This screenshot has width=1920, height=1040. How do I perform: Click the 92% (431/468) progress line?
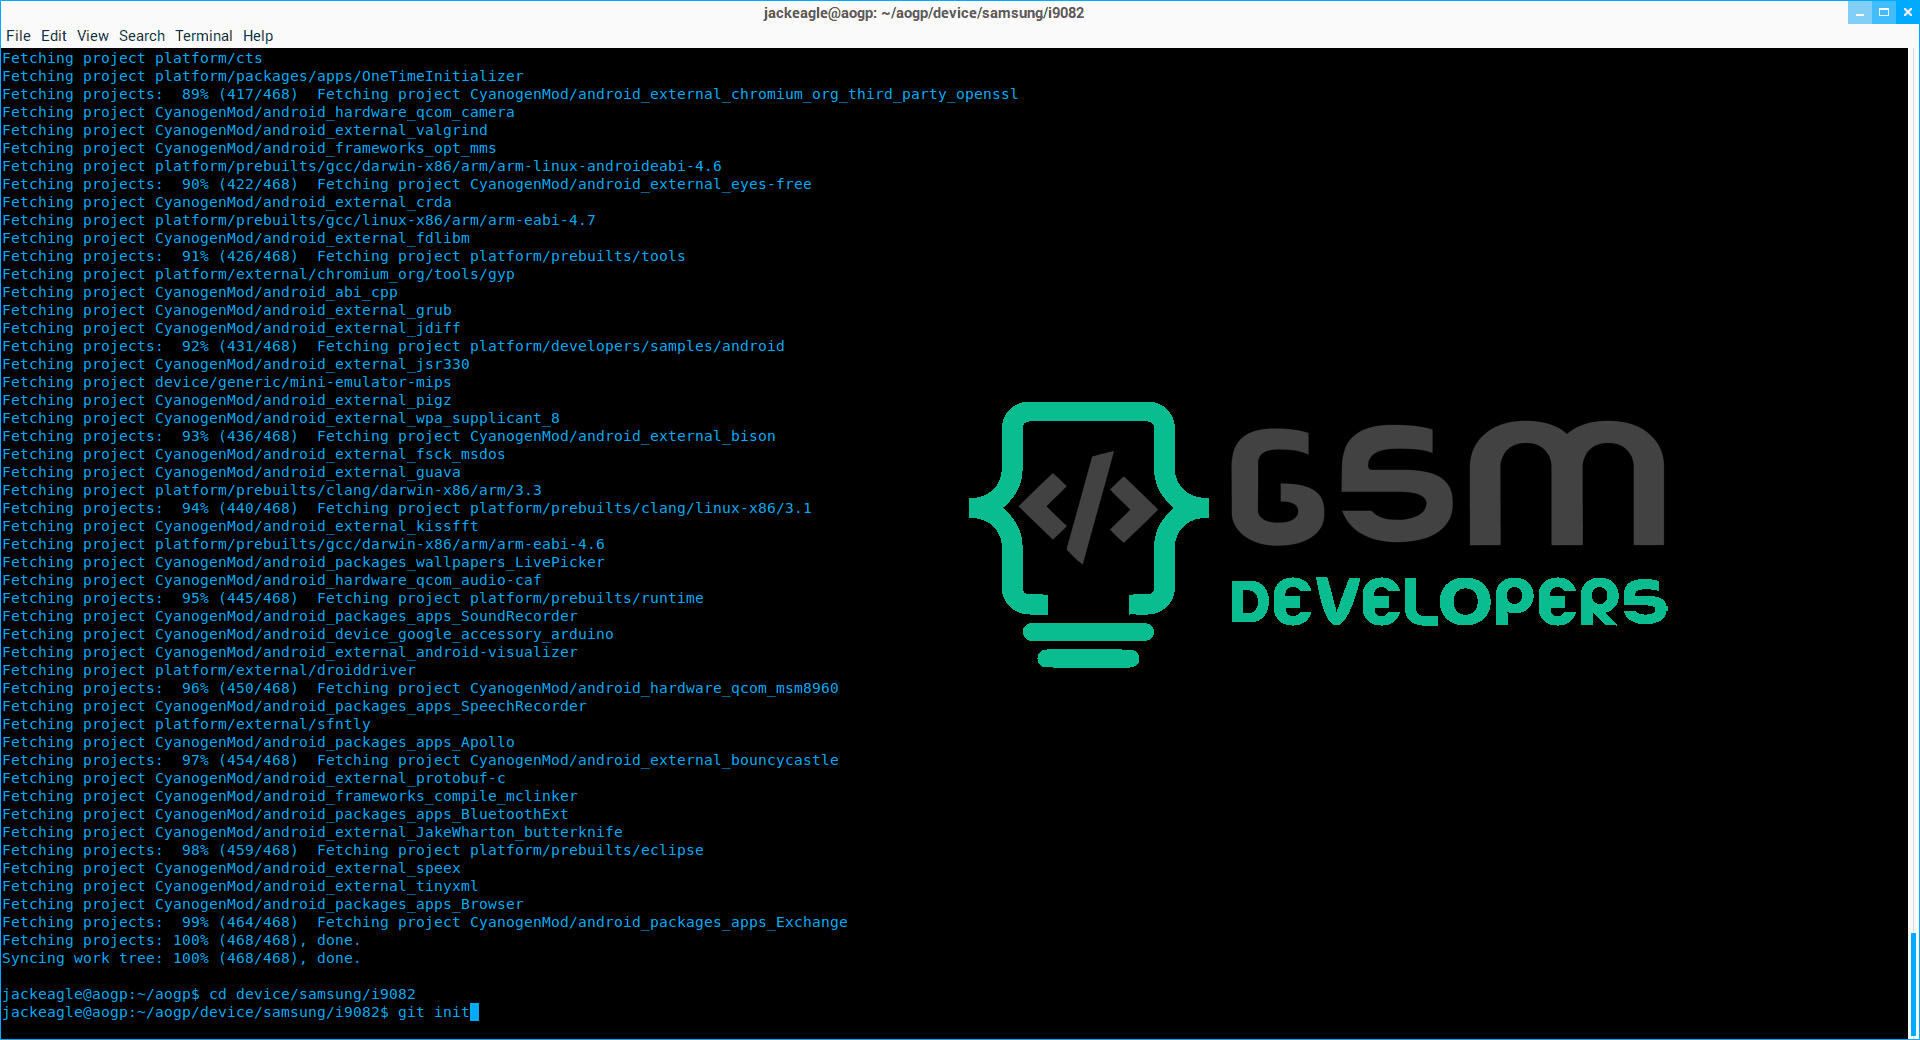(x=393, y=346)
